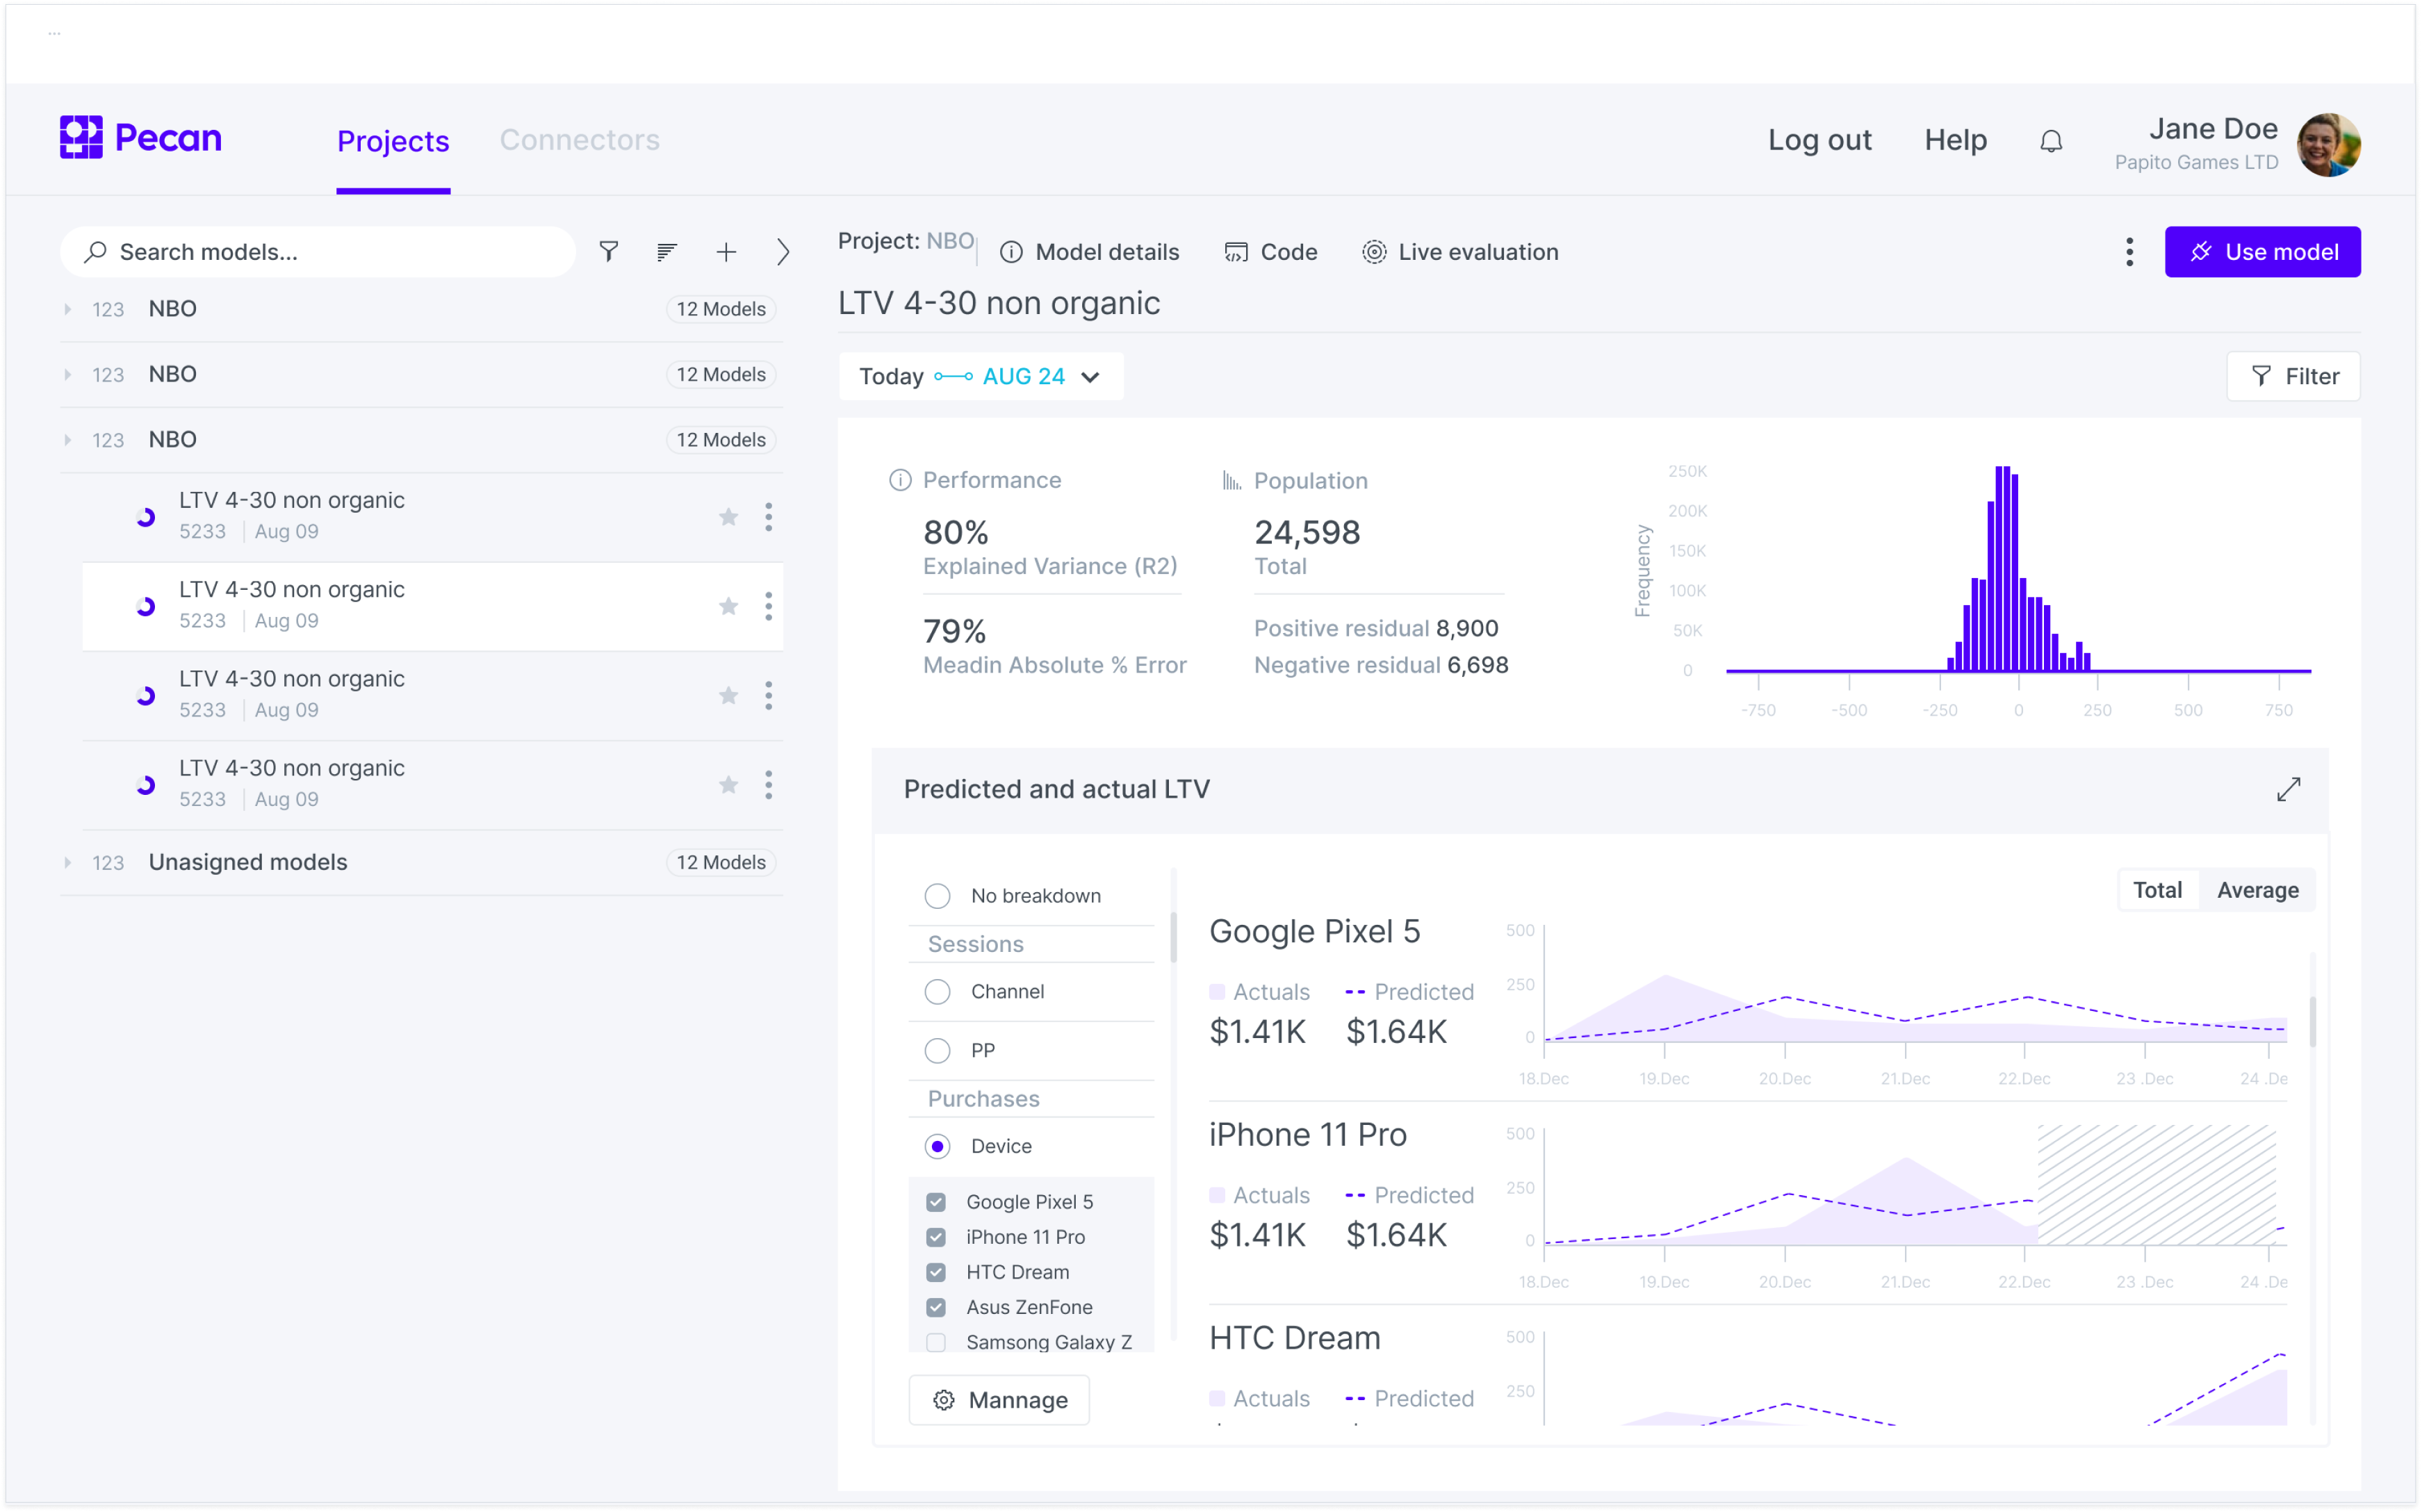Expand the Unasigned models group

tap(68, 863)
